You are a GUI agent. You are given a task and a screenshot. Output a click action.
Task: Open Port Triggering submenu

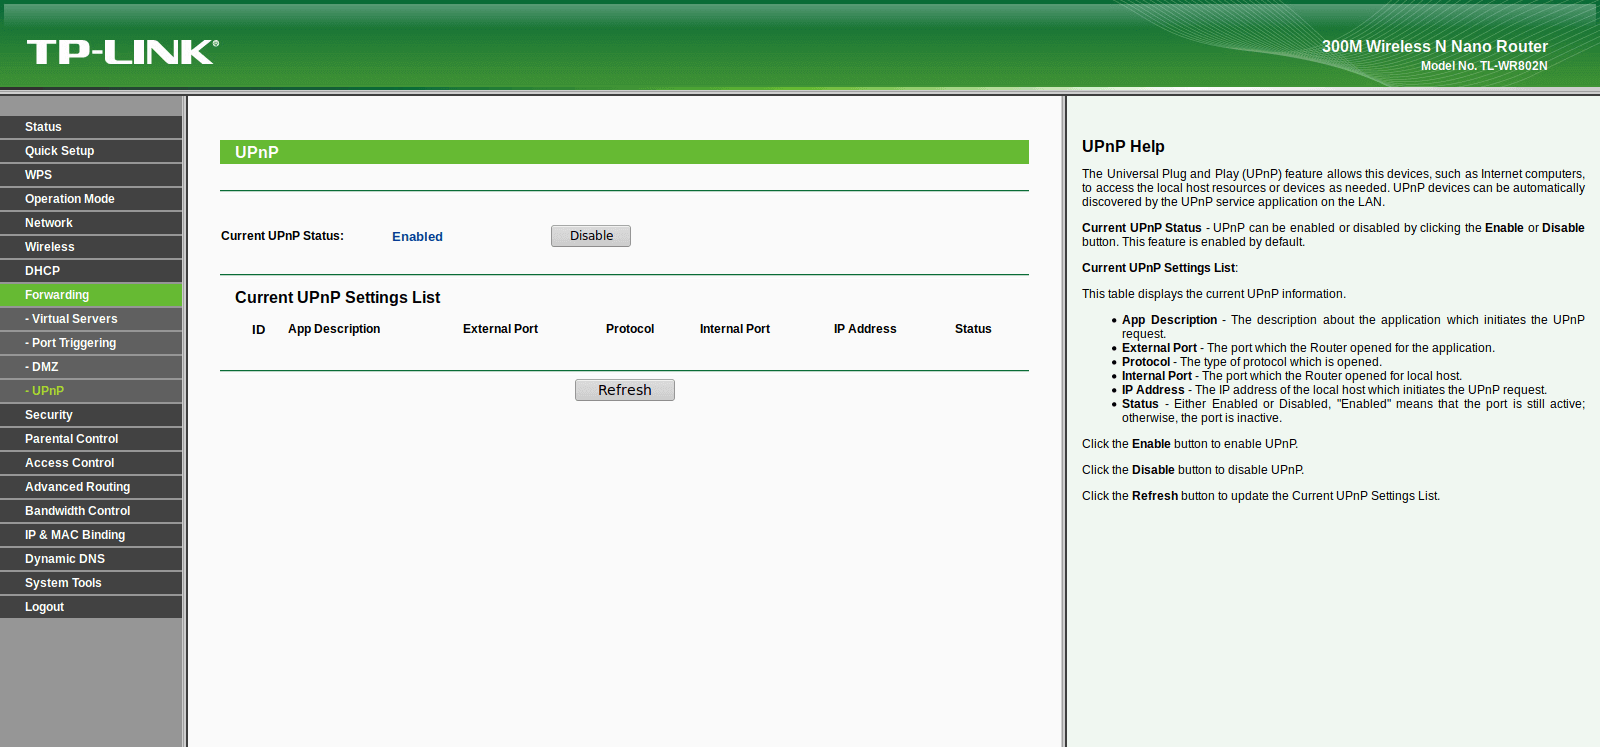point(91,343)
